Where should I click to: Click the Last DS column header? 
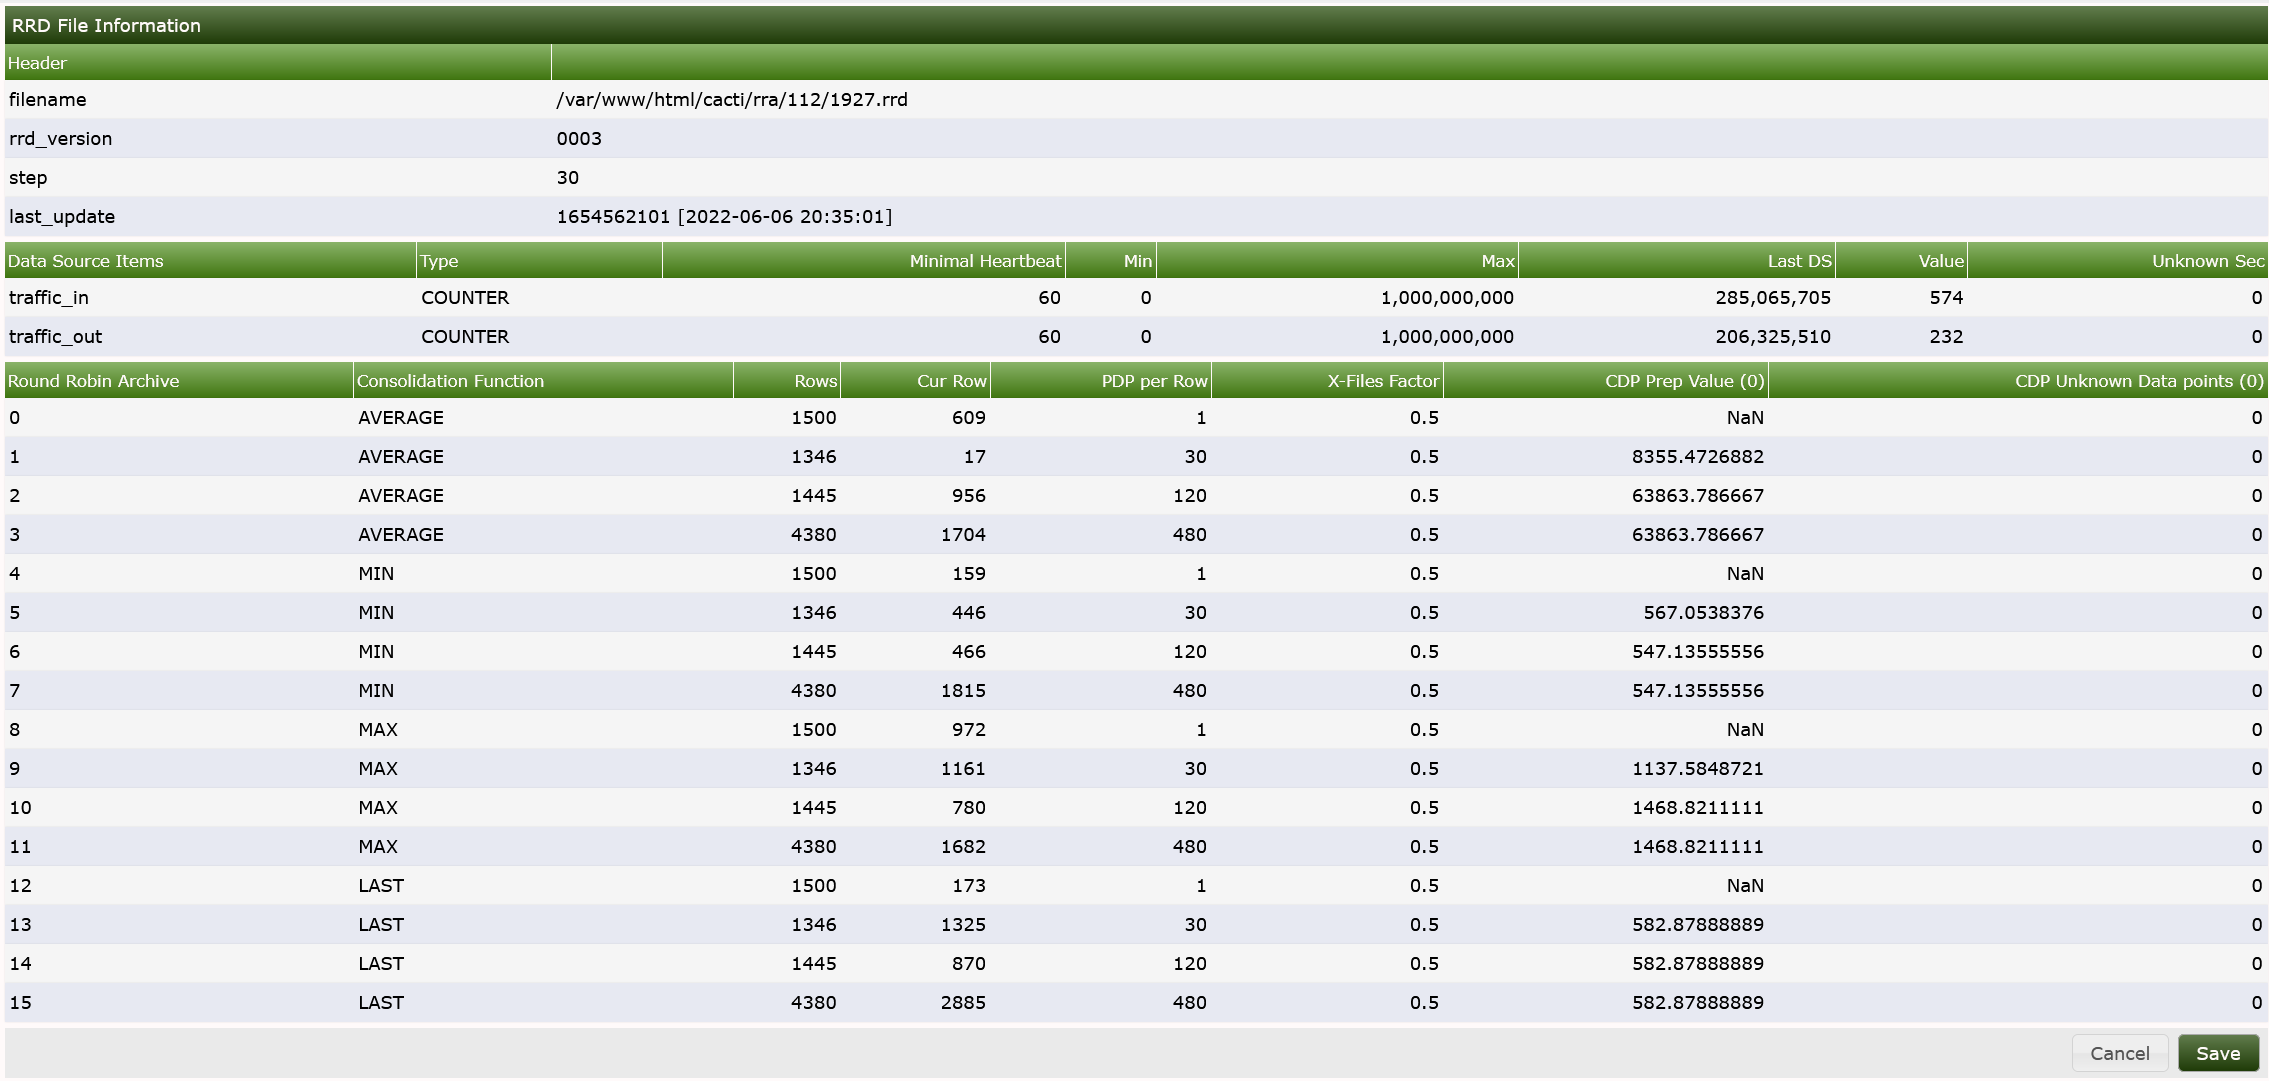pos(1677,261)
